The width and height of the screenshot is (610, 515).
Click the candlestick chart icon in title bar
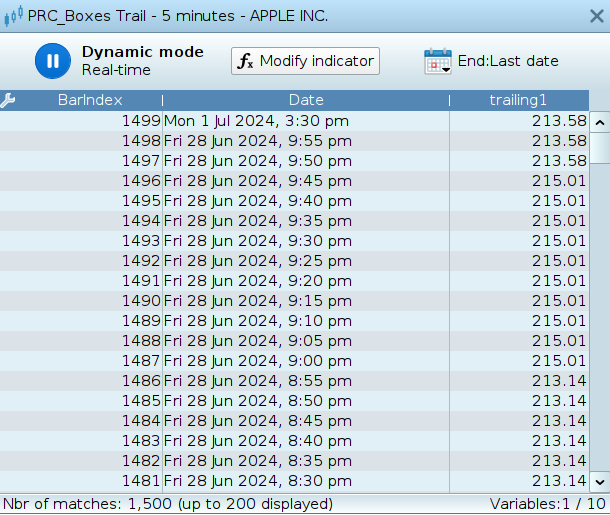(x=13, y=16)
